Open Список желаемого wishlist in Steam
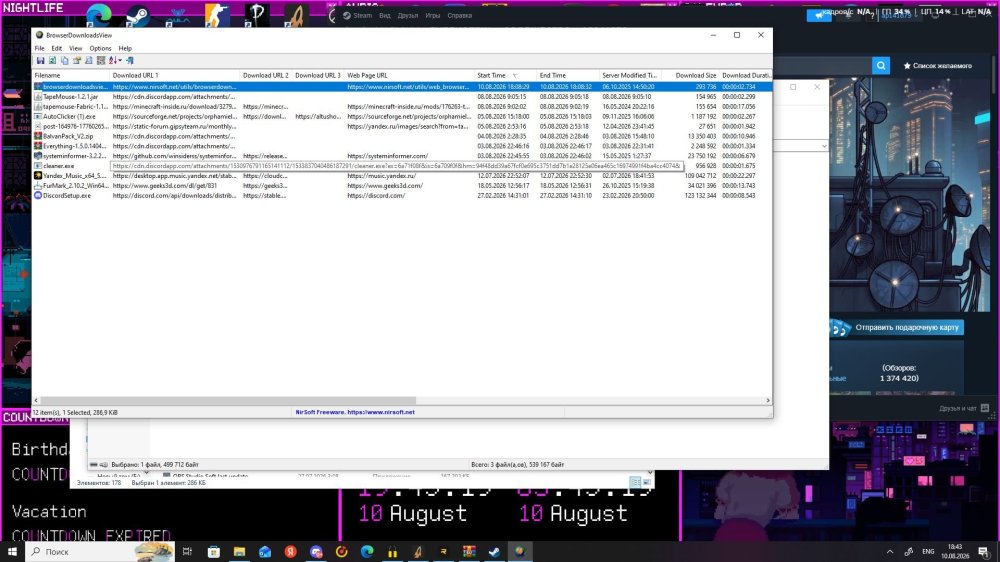This screenshot has height=562, width=1000. [x=938, y=66]
